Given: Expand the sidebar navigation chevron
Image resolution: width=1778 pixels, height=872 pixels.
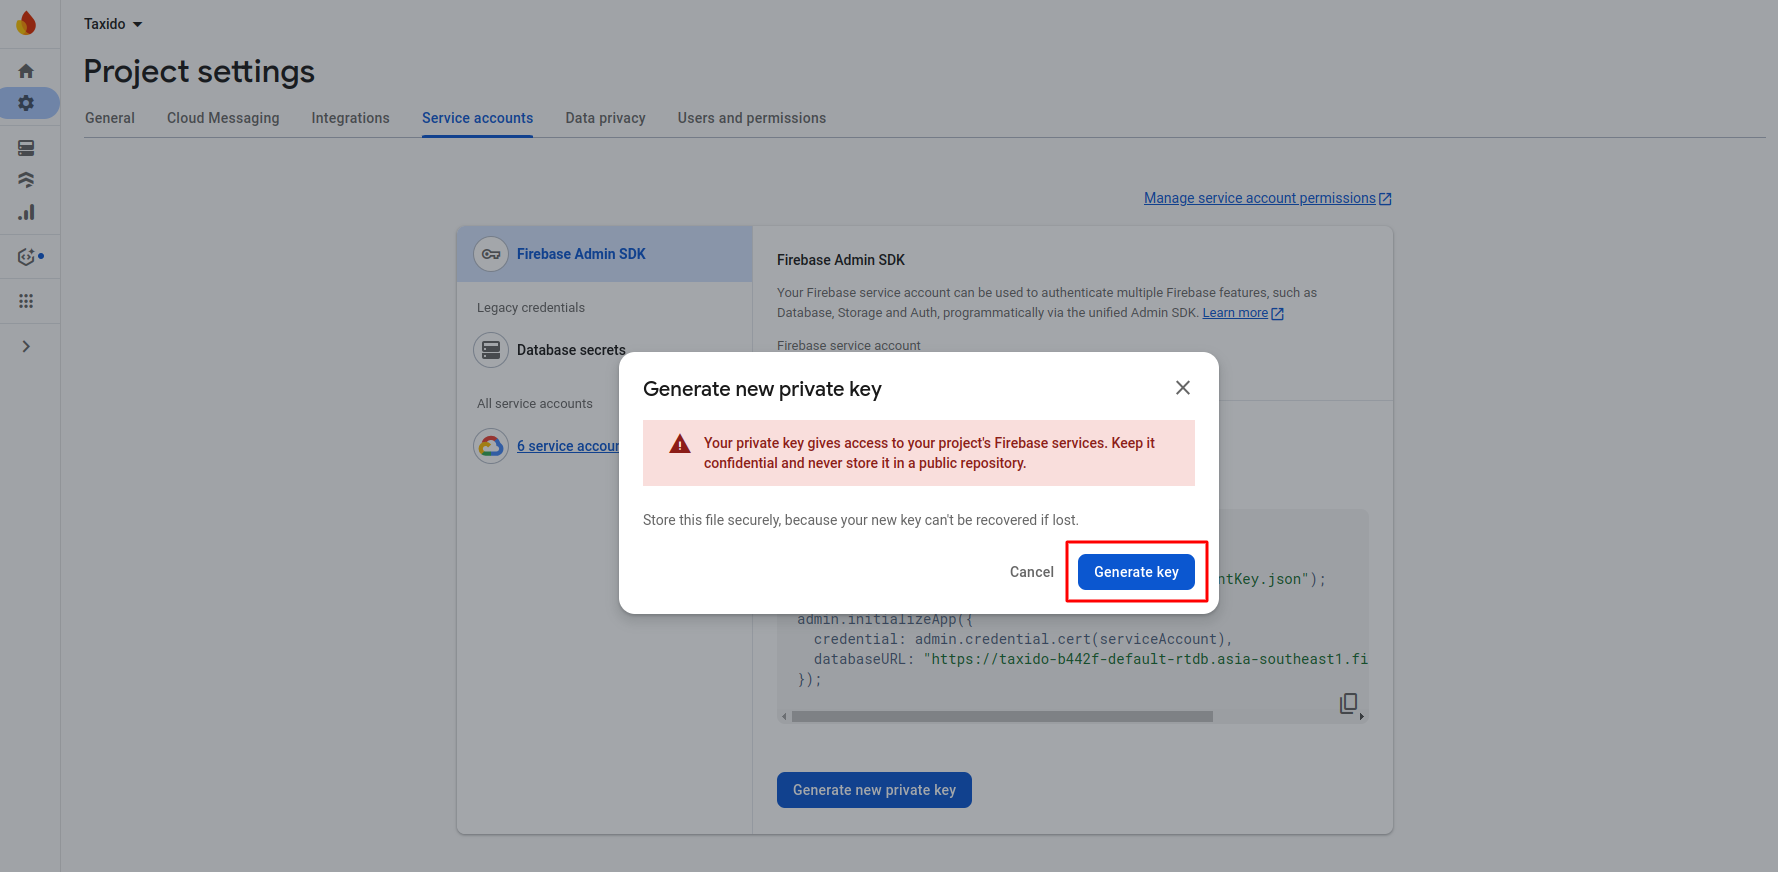Looking at the screenshot, I should (26, 346).
